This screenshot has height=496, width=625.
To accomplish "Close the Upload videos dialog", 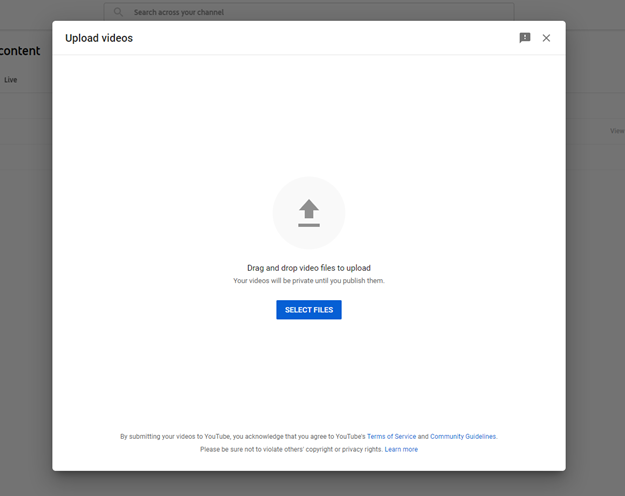I will (546, 38).
